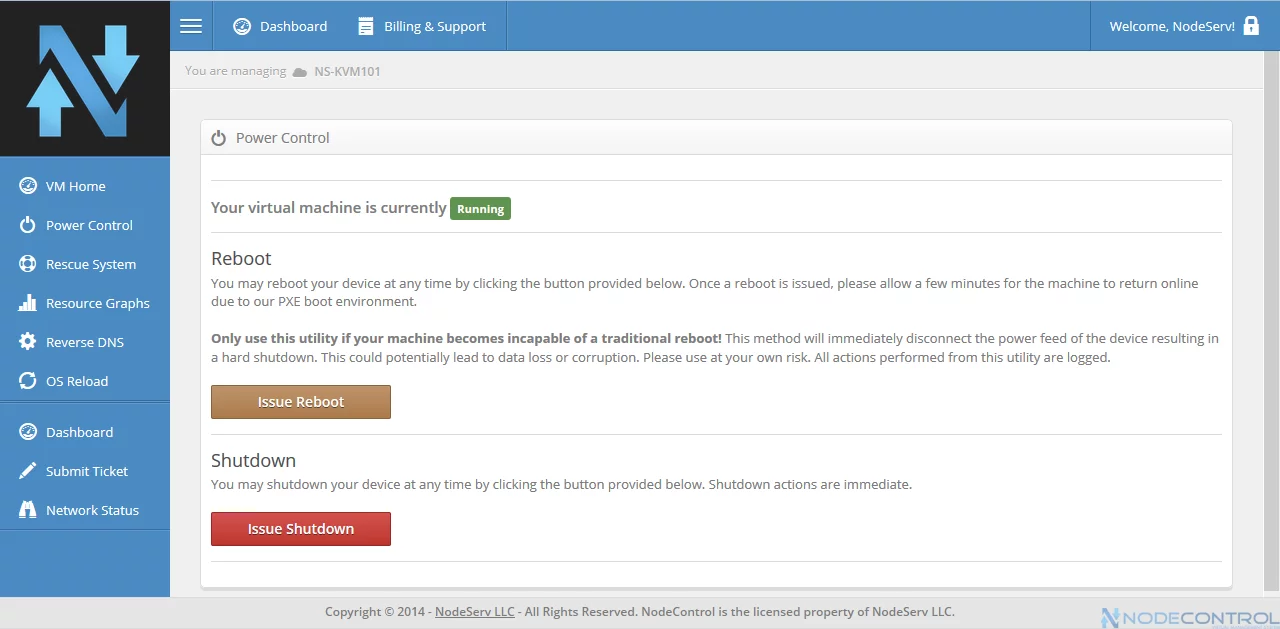1280x629 pixels.
Task: Open Billing & Support in the top bar
Action: 422,26
